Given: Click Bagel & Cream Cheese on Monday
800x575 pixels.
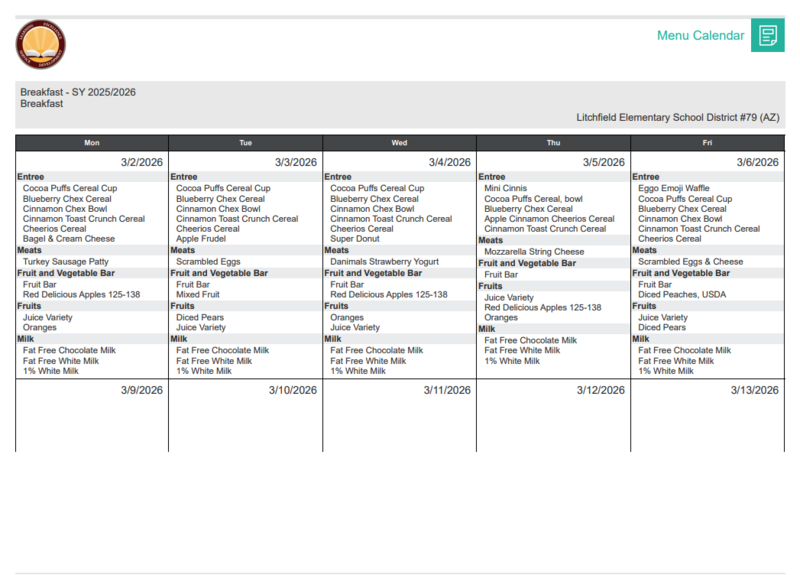Looking at the screenshot, I should (69, 239).
